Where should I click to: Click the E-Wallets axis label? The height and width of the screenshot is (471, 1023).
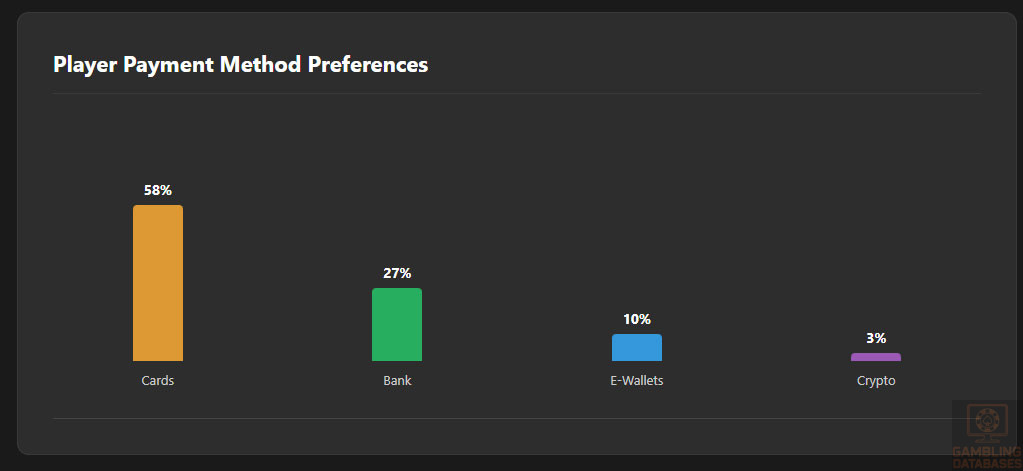pos(637,381)
